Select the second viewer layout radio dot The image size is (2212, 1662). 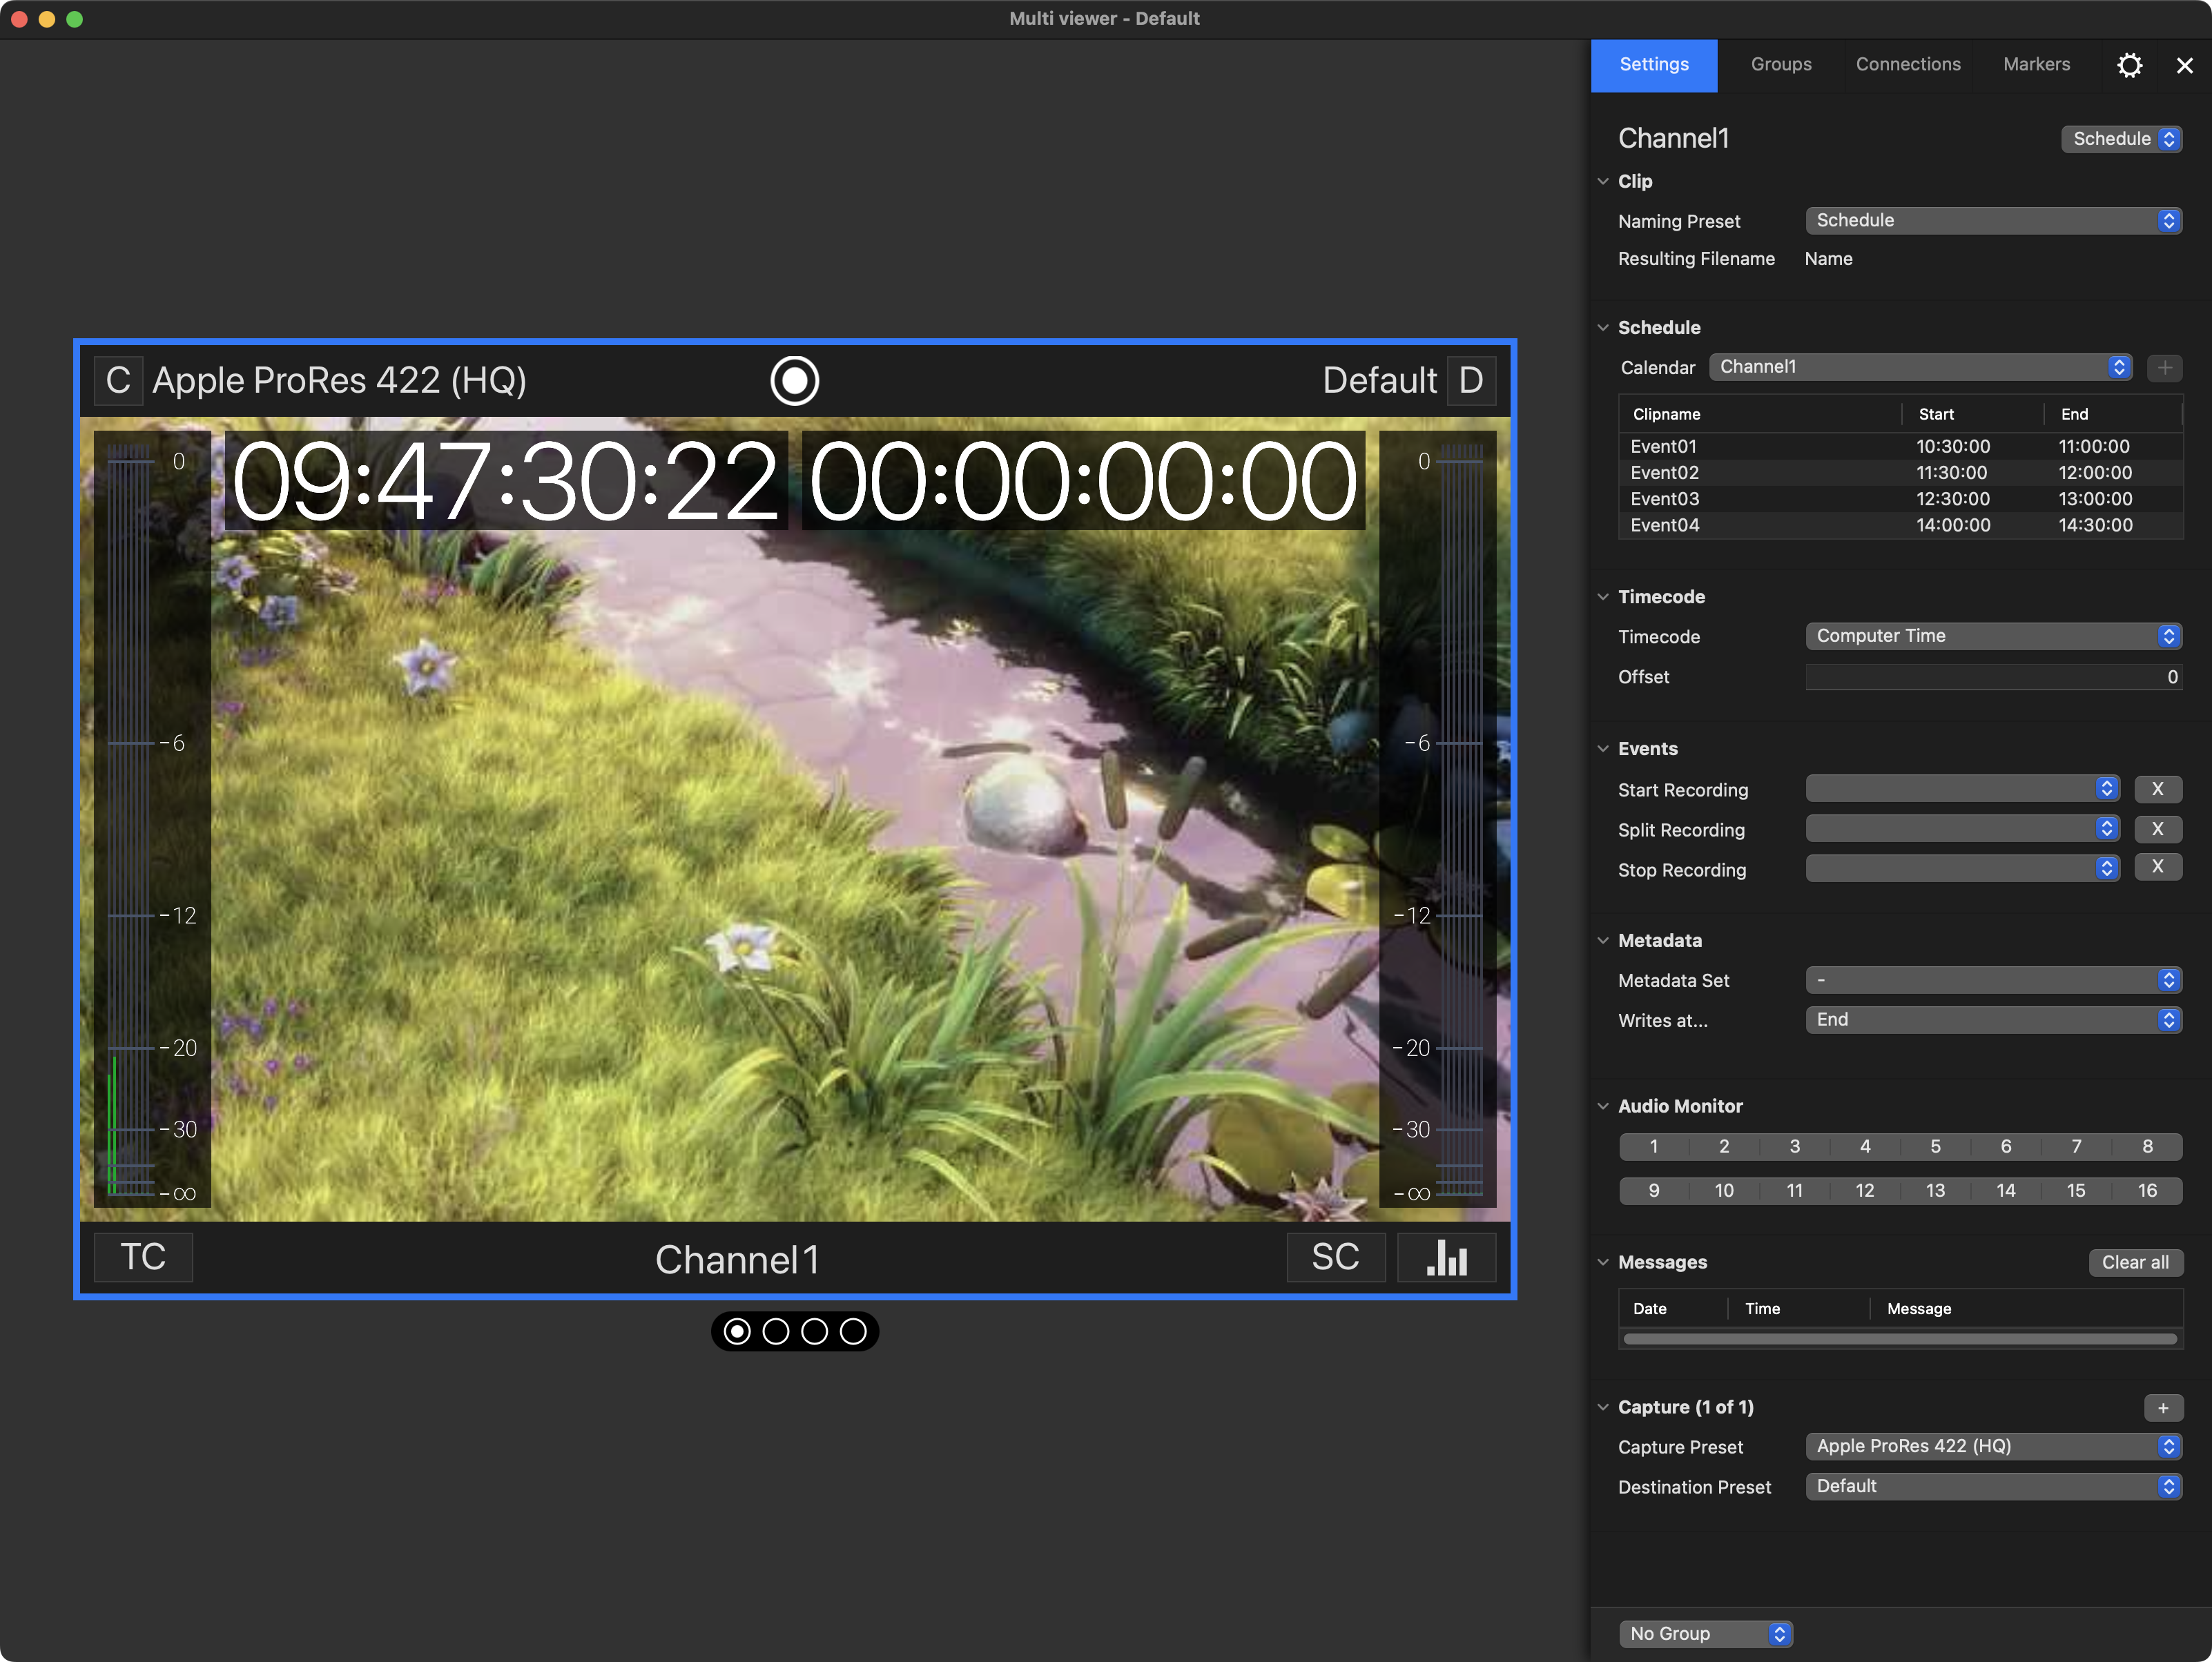[776, 1331]
